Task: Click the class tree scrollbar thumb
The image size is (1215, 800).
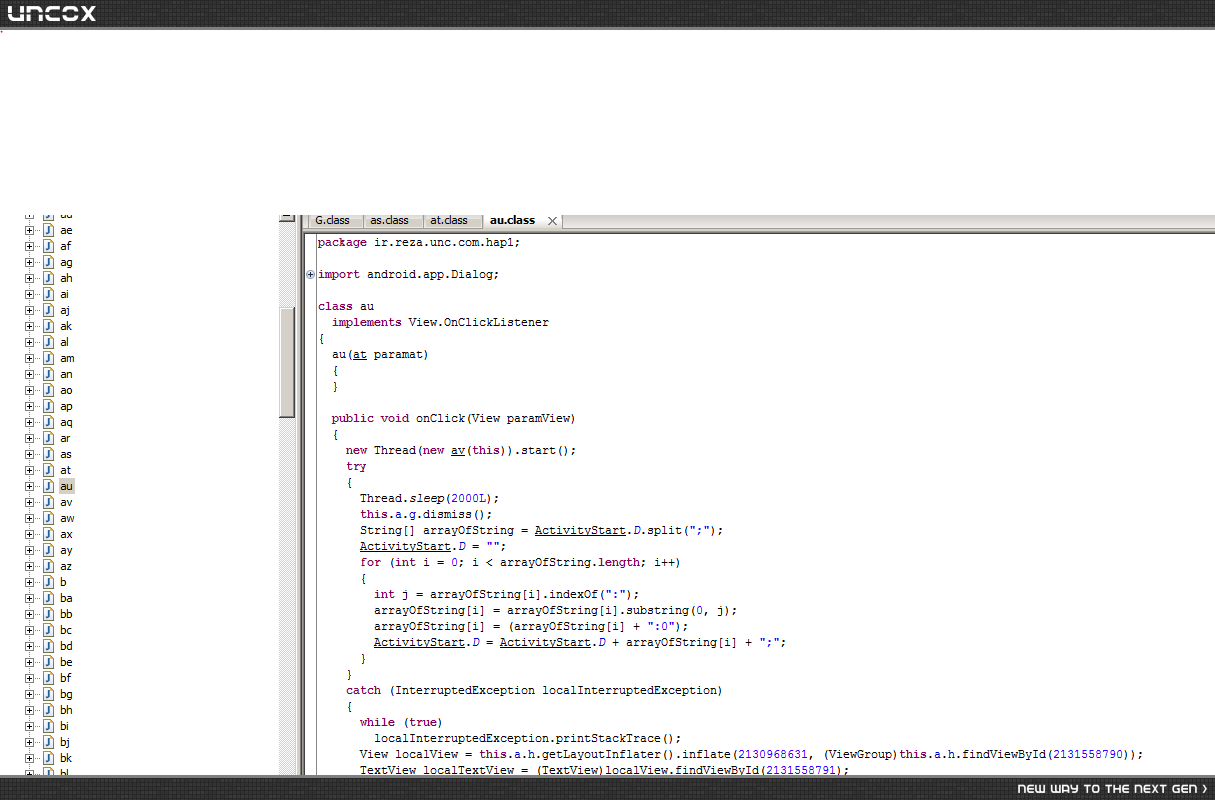Action: coord(287,361)
